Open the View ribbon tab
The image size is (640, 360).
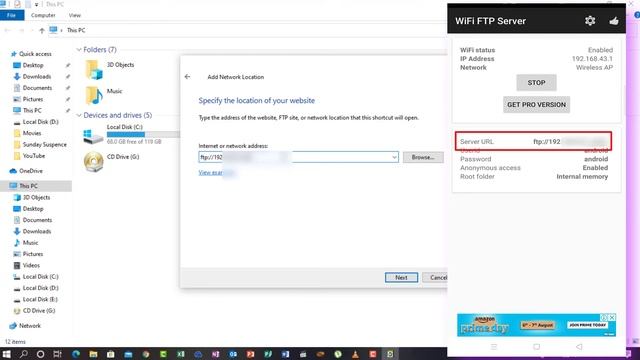(x=75, y=15)
